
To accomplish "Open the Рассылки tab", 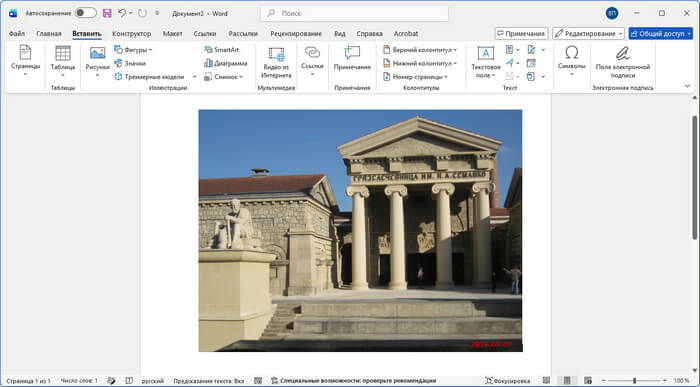I will 243,33.
